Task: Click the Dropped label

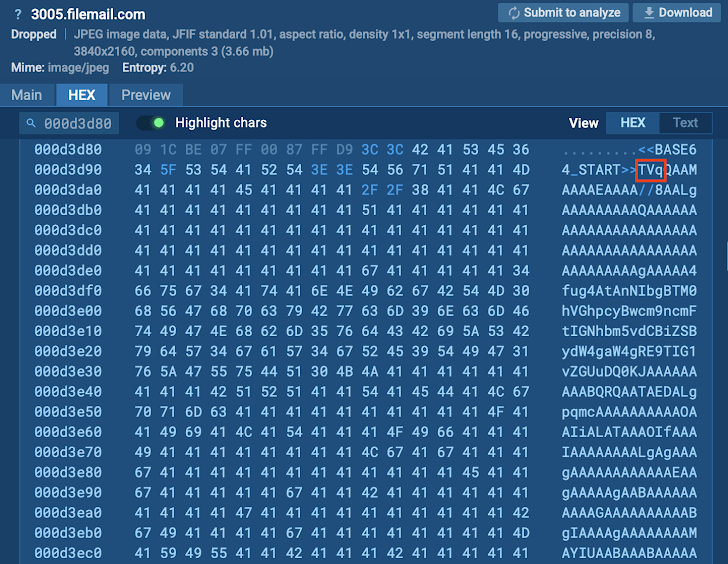Action: (34, 34)
